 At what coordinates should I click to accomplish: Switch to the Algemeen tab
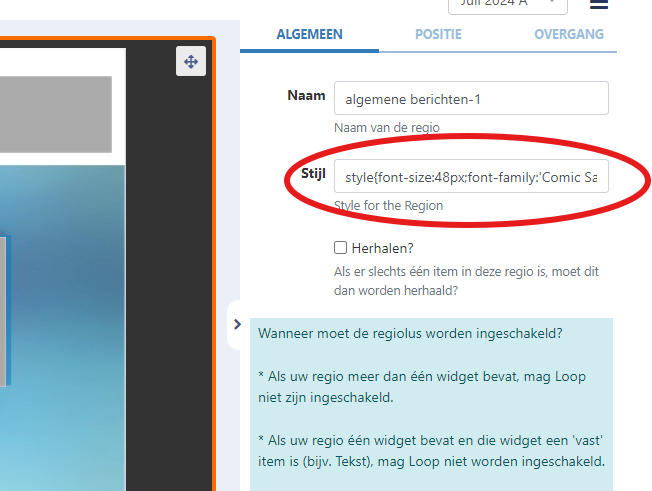pyautogui.click(x=308, y=34)
